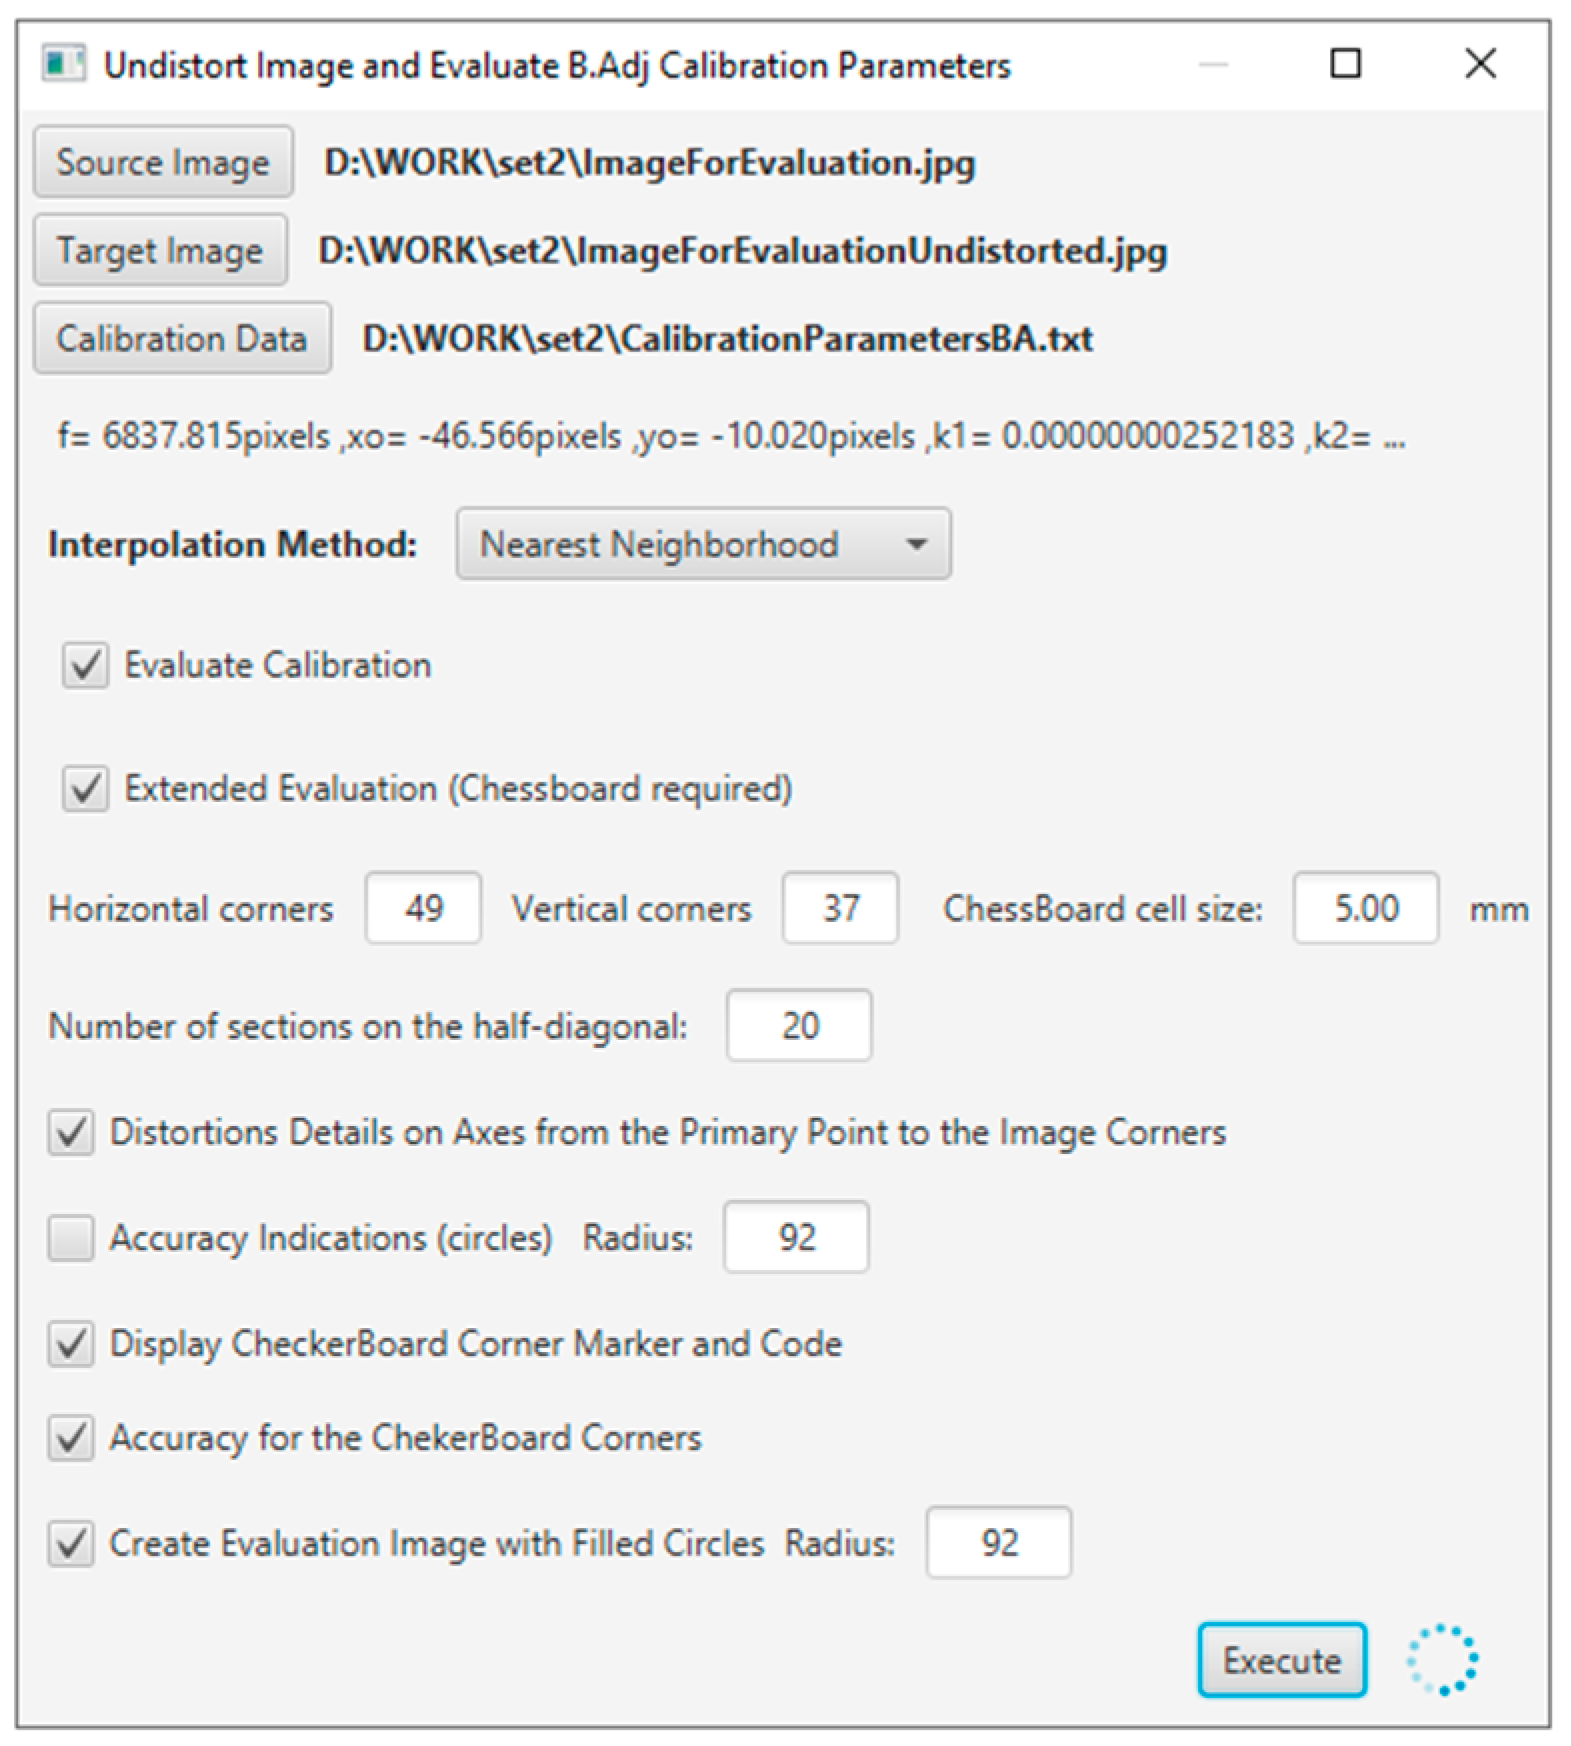The image size is (1571, 1746).
Task: Enable Accuracy Indications (circles) checkbox
Action: 71,1238
